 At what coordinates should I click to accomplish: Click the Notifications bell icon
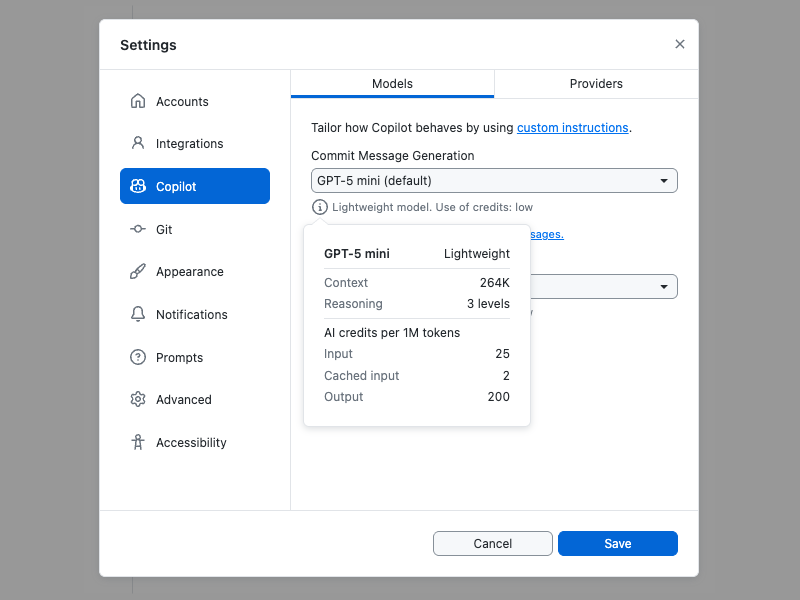pyautogui.click(x=138, y=314)
